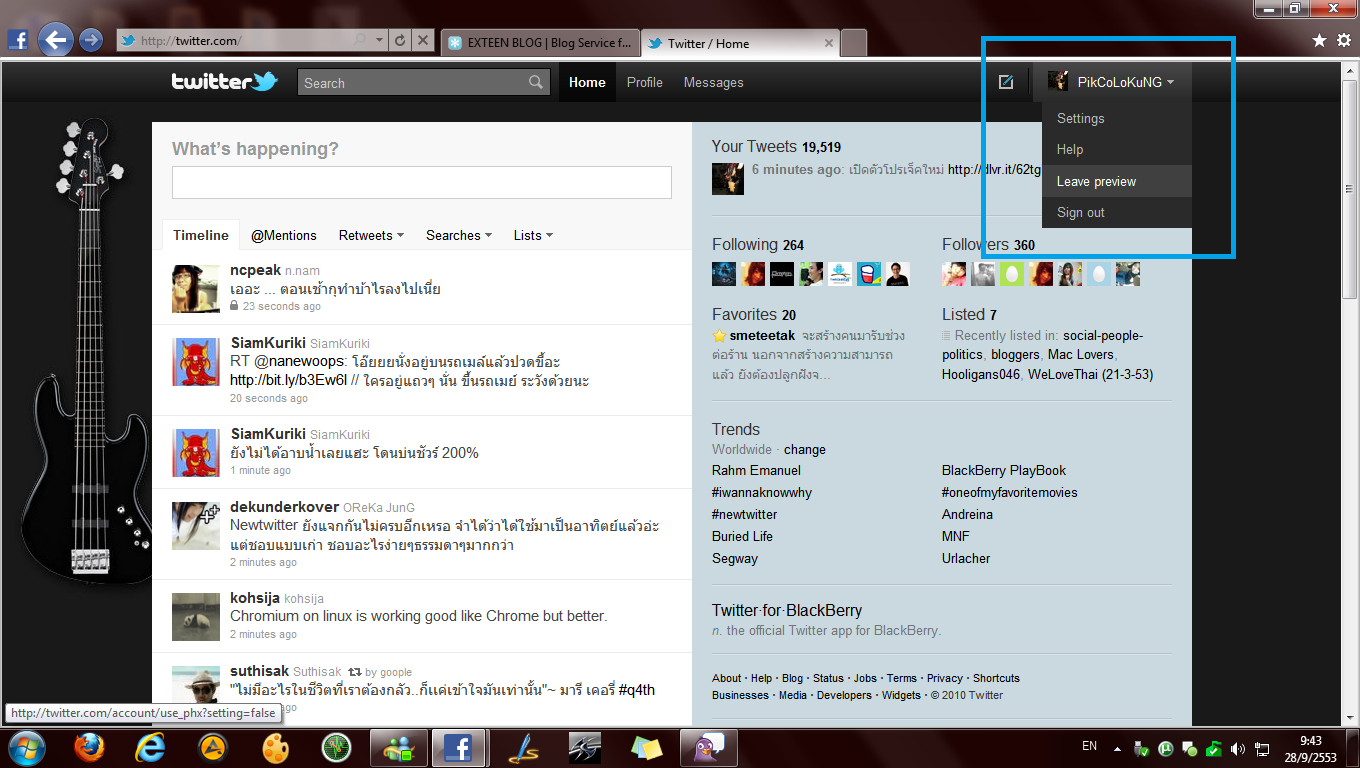Open the paint palette taskbar icon
This screenshot has height=768, width=1360.
click(x=275, y=747)
